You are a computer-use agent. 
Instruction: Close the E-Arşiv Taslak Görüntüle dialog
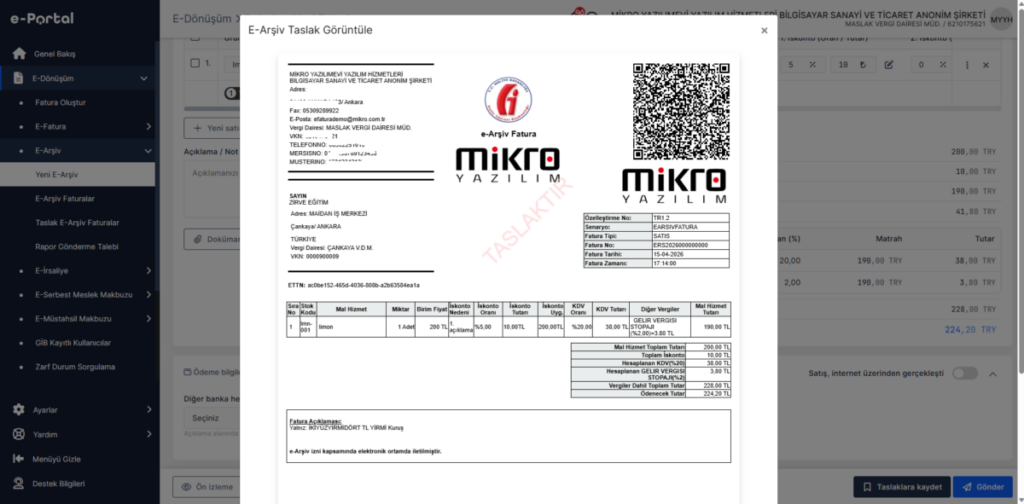coord(764,30)
